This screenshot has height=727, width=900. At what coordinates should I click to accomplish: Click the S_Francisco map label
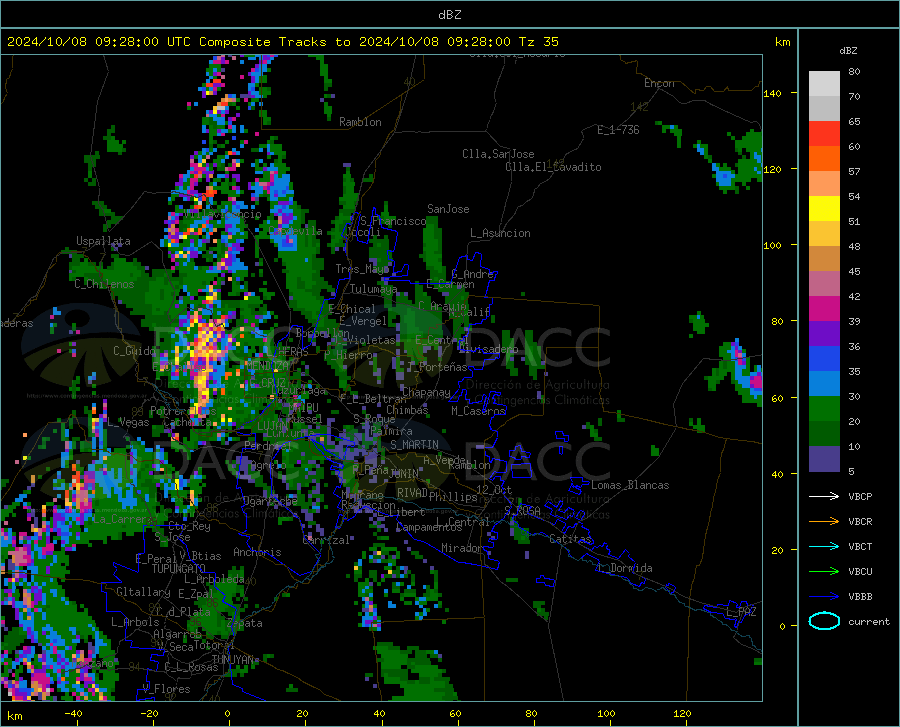click(393, 221)
